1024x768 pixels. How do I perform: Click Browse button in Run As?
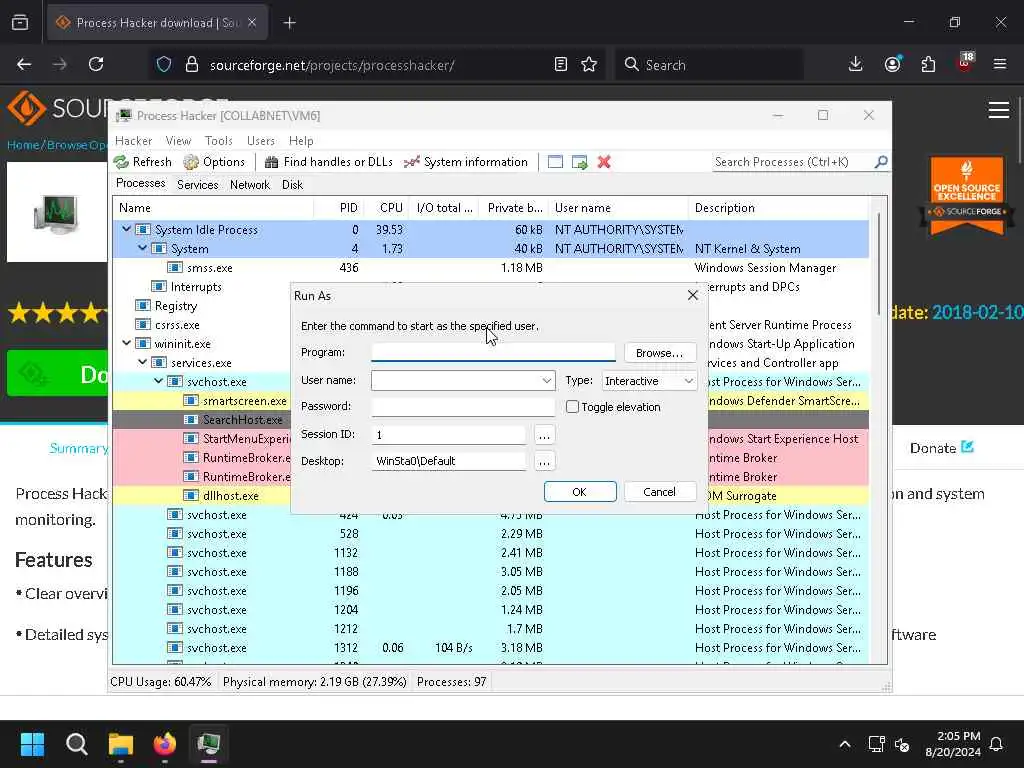click(x=660, y=353)
